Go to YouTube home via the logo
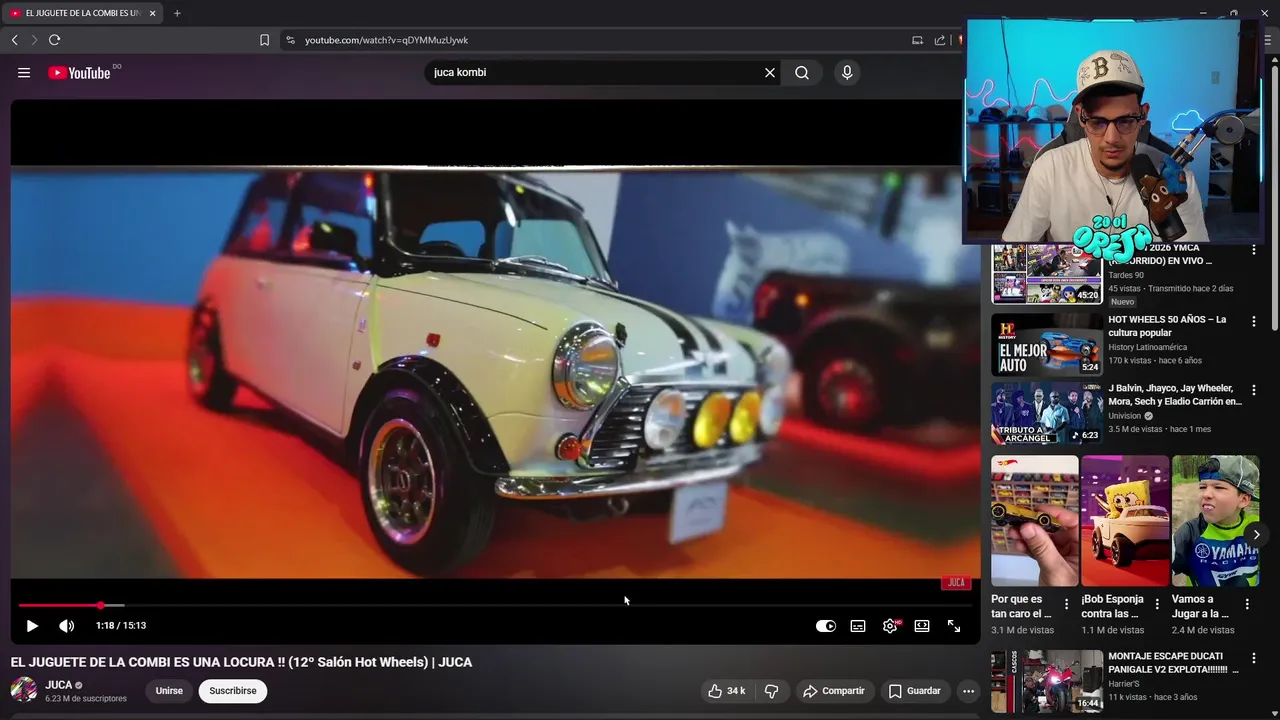1280x720 pixels. click(80, 72)
